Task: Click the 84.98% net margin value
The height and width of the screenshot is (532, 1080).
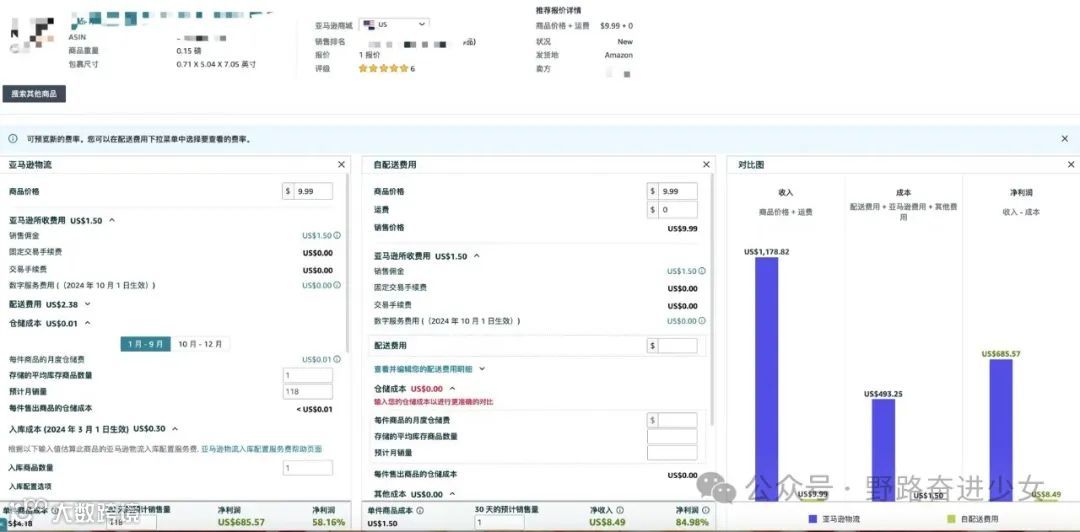Action: (x=692, y=523)
